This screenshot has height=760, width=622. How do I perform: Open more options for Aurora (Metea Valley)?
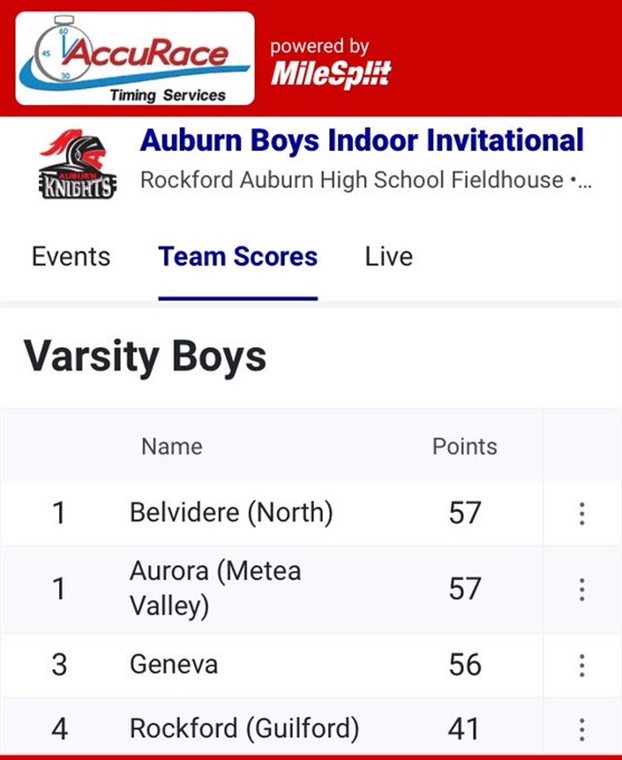pos(582,589)
